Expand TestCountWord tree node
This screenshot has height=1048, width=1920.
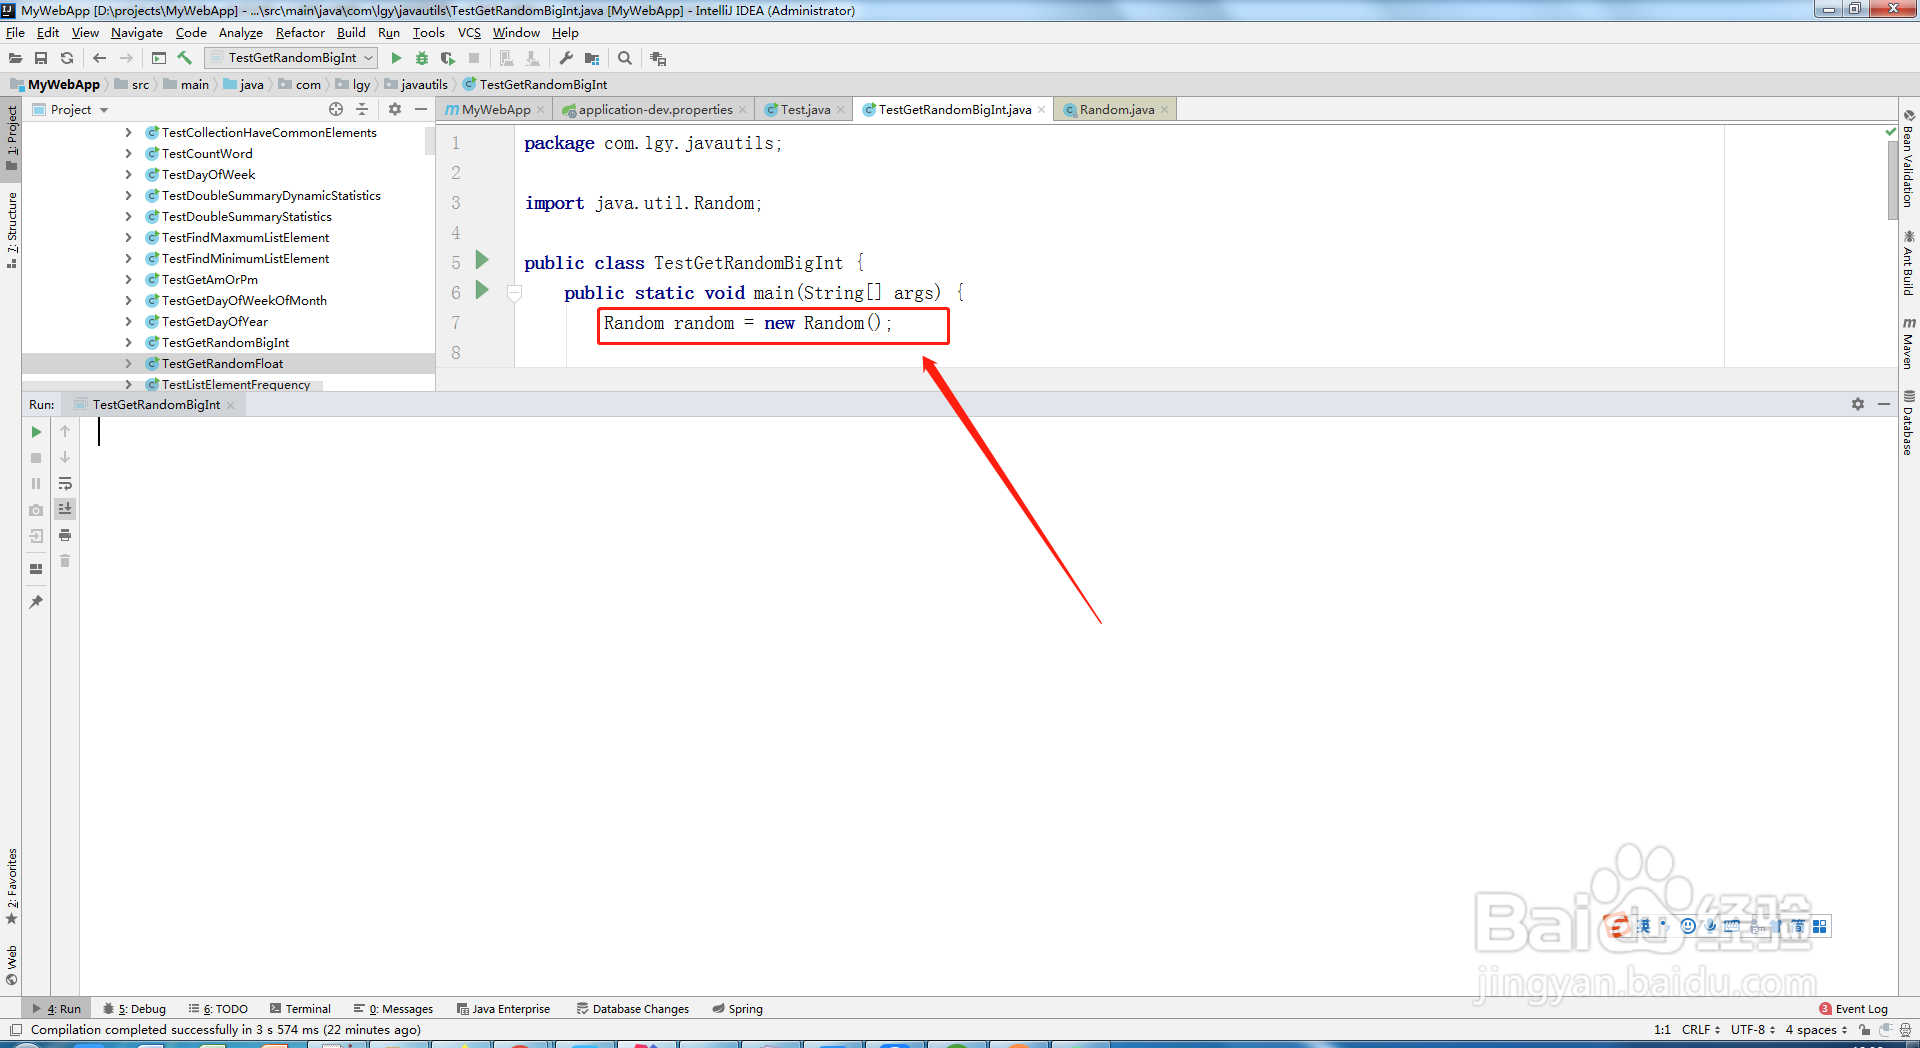(128, 153)
